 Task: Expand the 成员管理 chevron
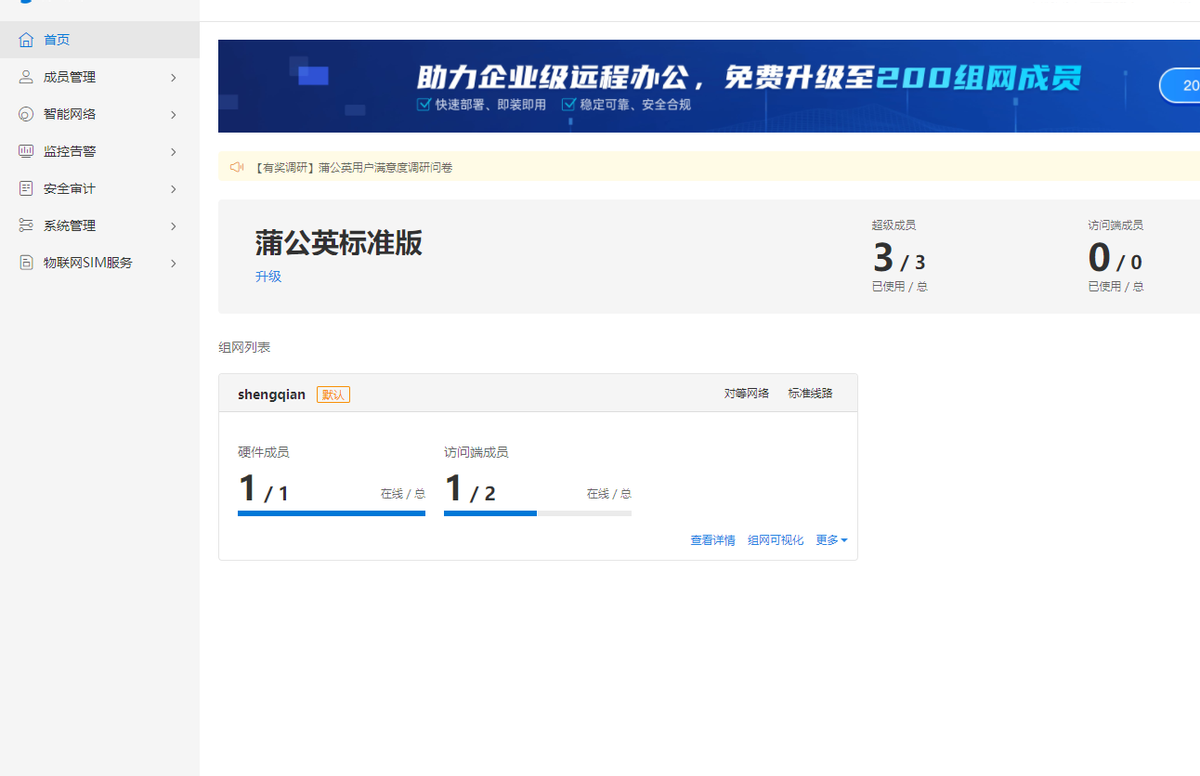tap(173, 78)
